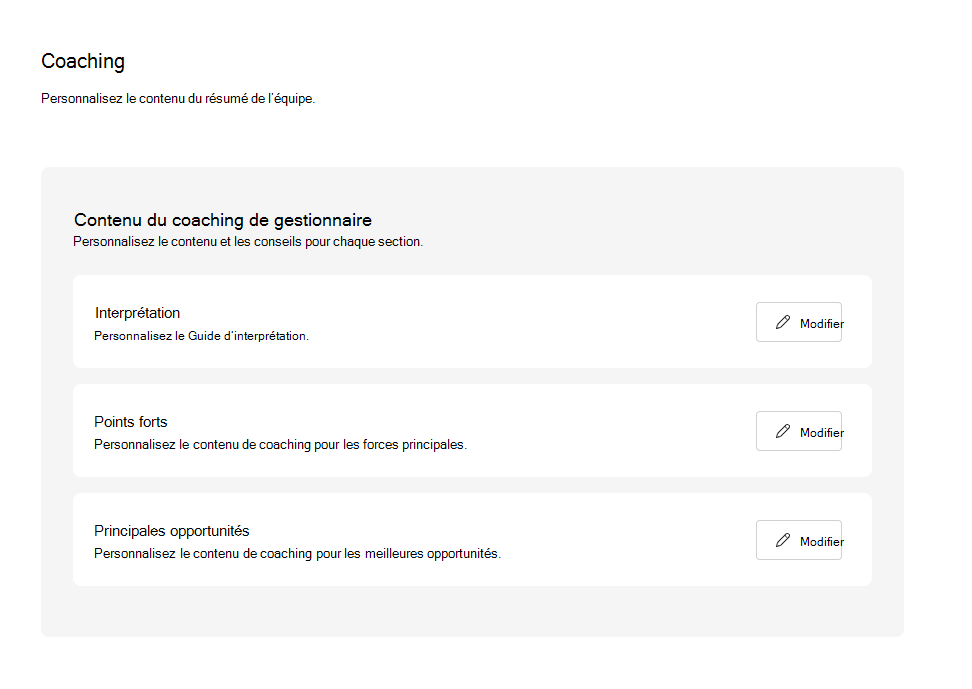Click the pencil icon for Principales opportunités
The width and height of the screenshot is (972, 689).
[783, 540]
